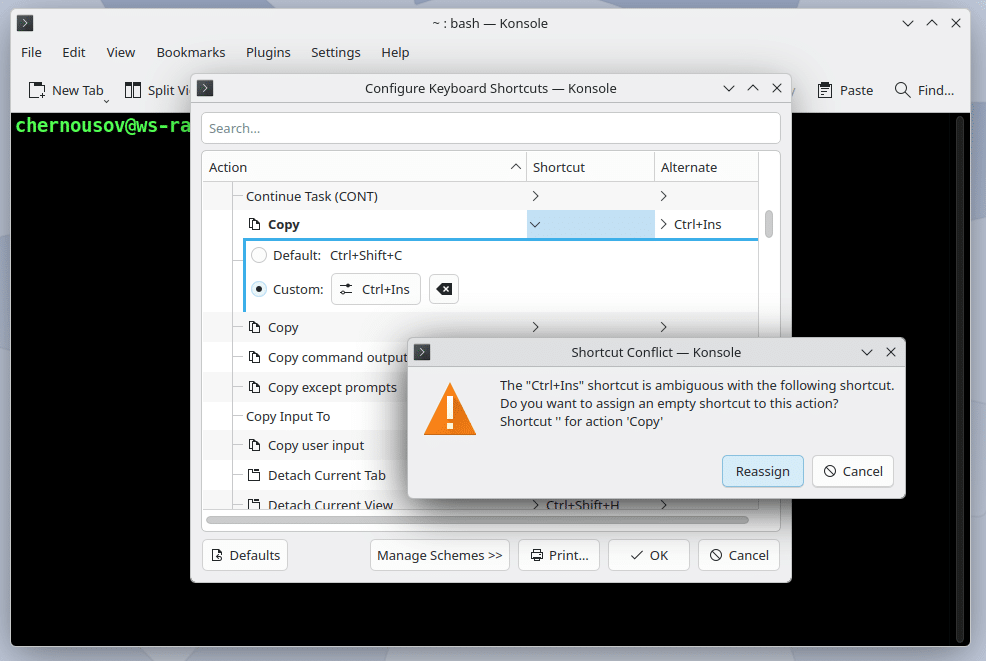The image size is (986, 661).
Task: Click the Alternate column header
Action: pyautogui.click(x=706, y=167)
